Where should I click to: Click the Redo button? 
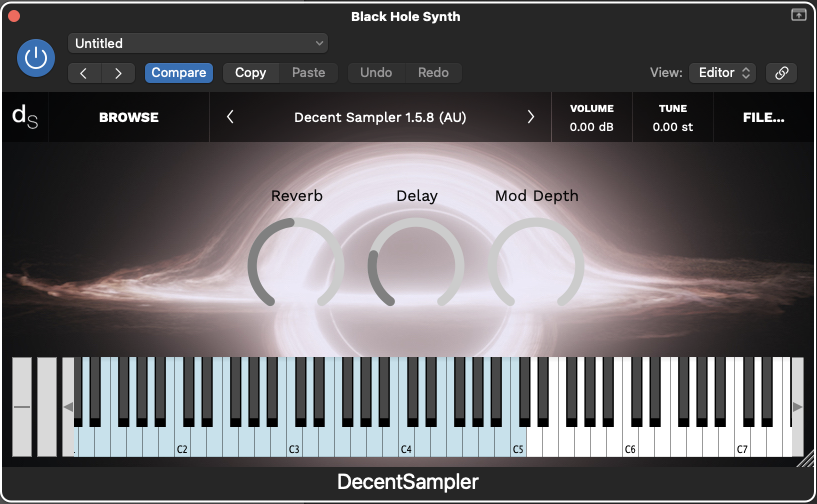click(434, 73)
